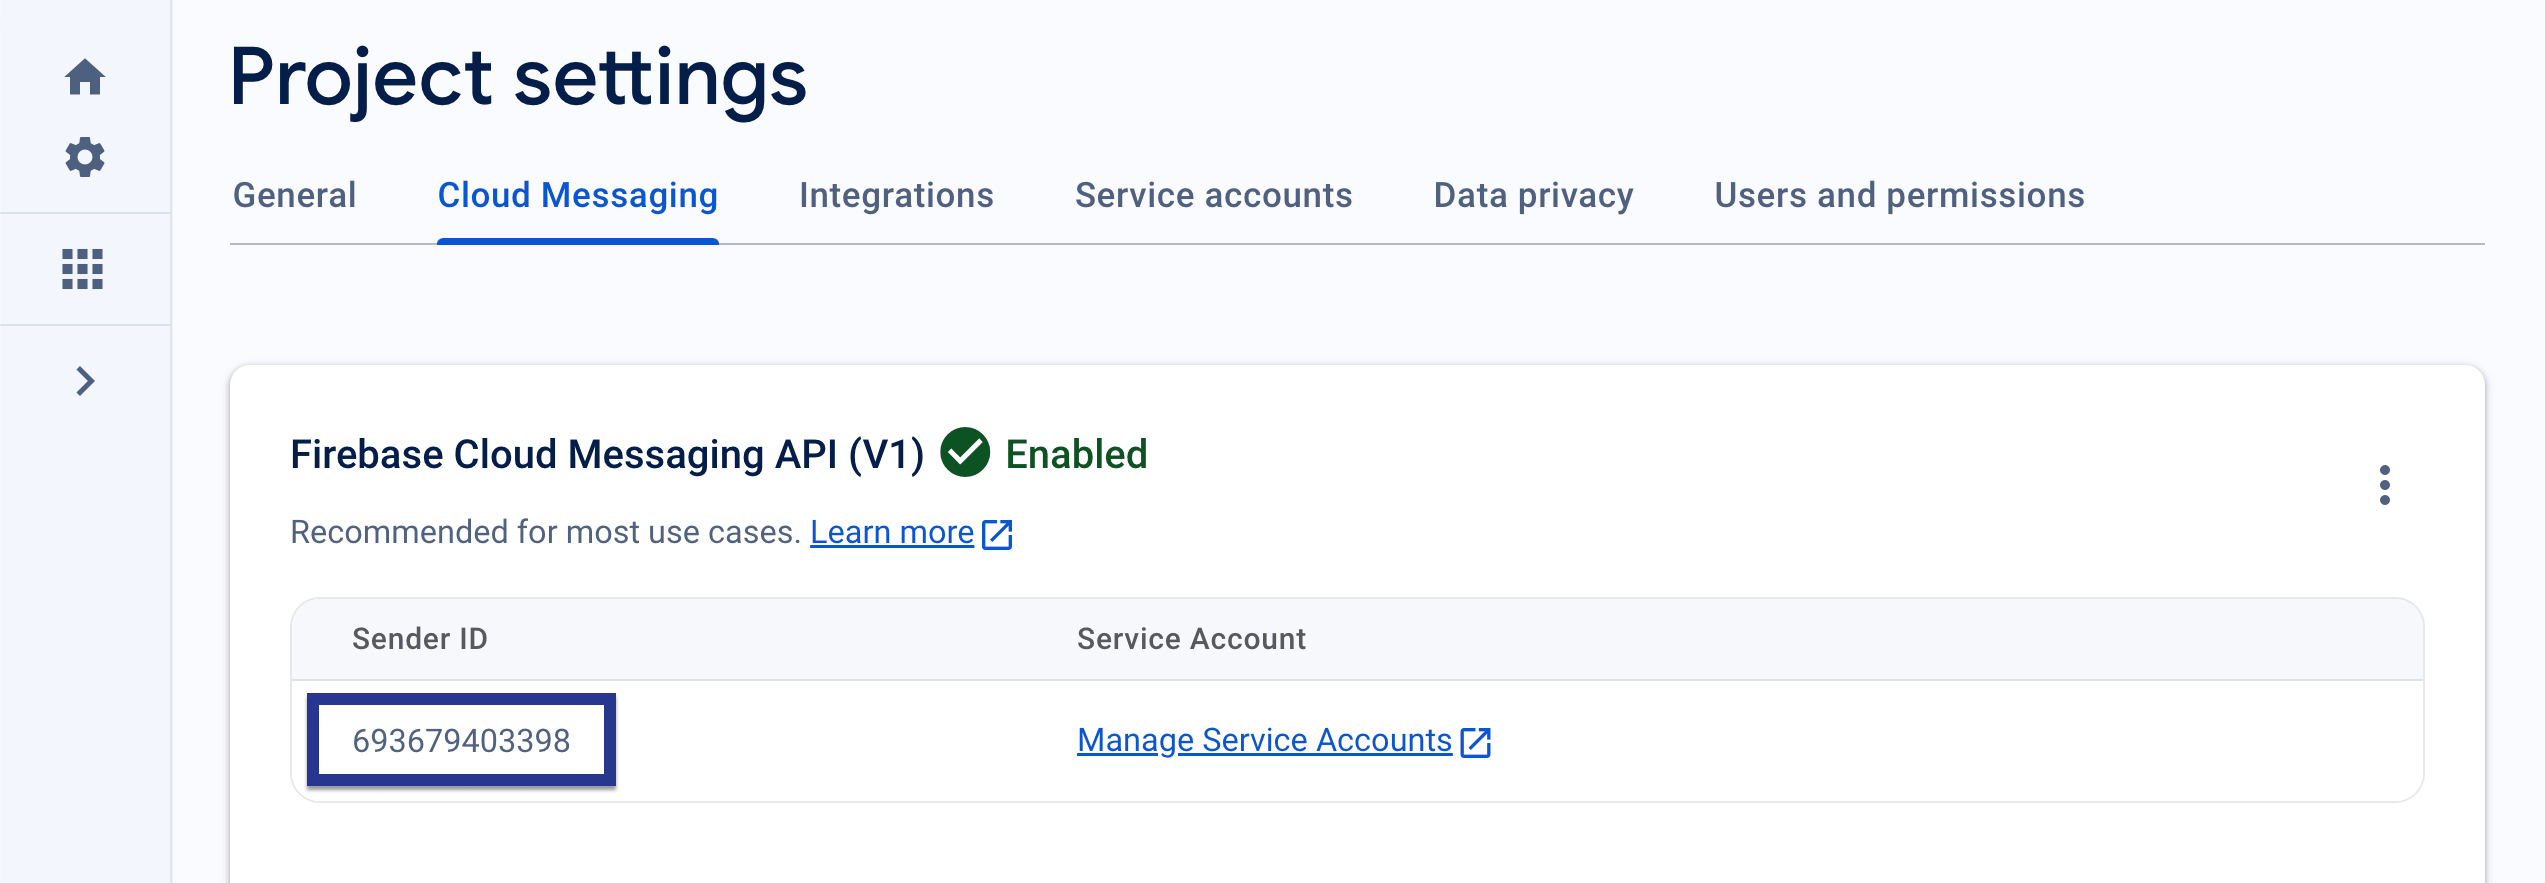Go to the Service accounts tab
This screenshot has width=2545, height=883.
pyautogui.click(x=1213, y=195)
